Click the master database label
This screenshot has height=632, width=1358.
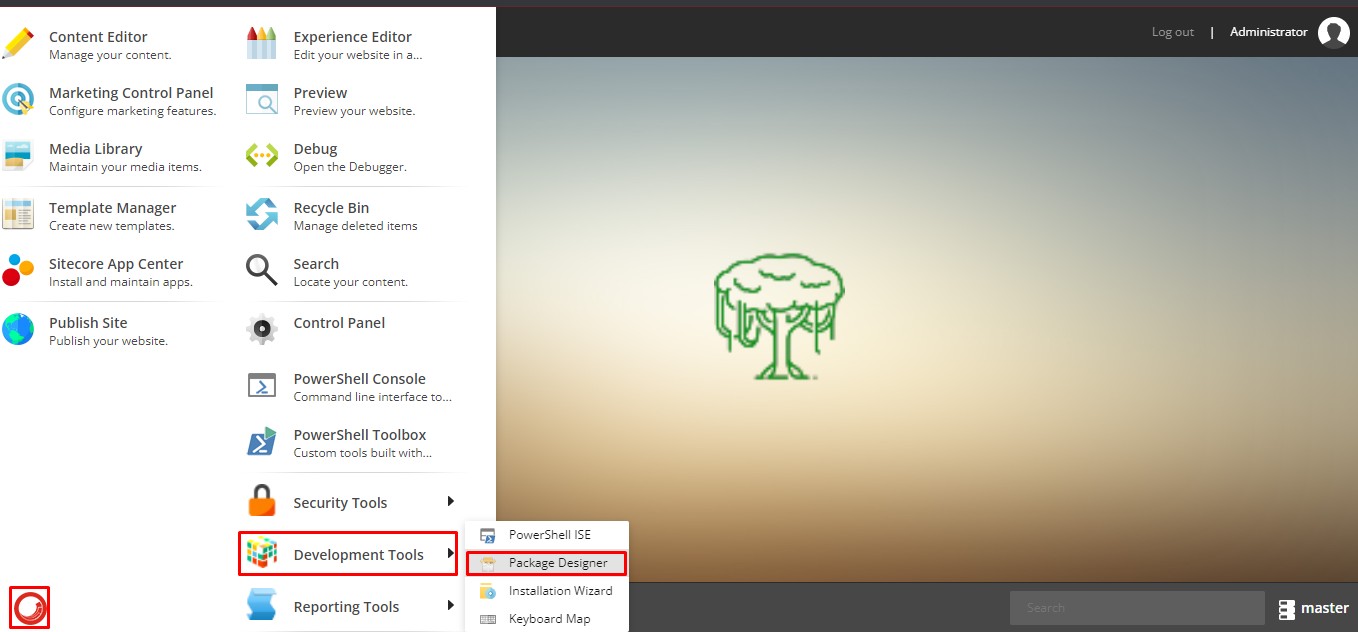(x=1325, y=608)
